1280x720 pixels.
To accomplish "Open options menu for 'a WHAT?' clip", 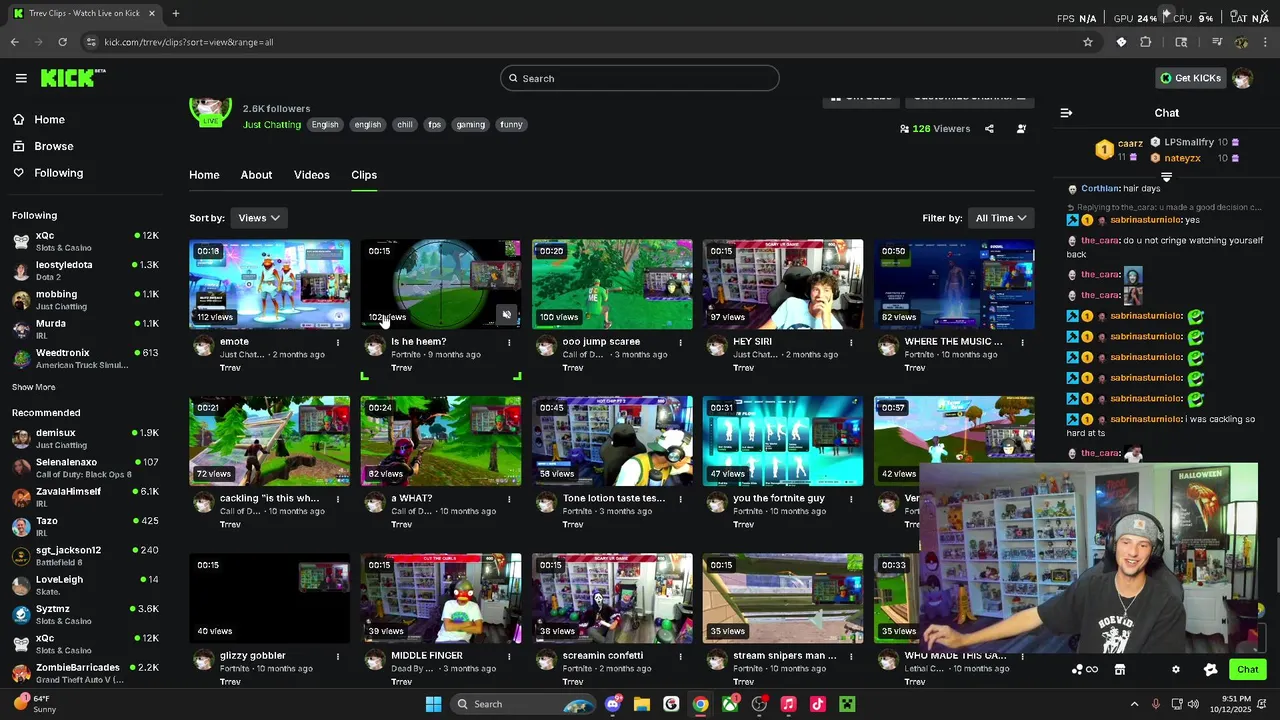I will coord(509,498).
